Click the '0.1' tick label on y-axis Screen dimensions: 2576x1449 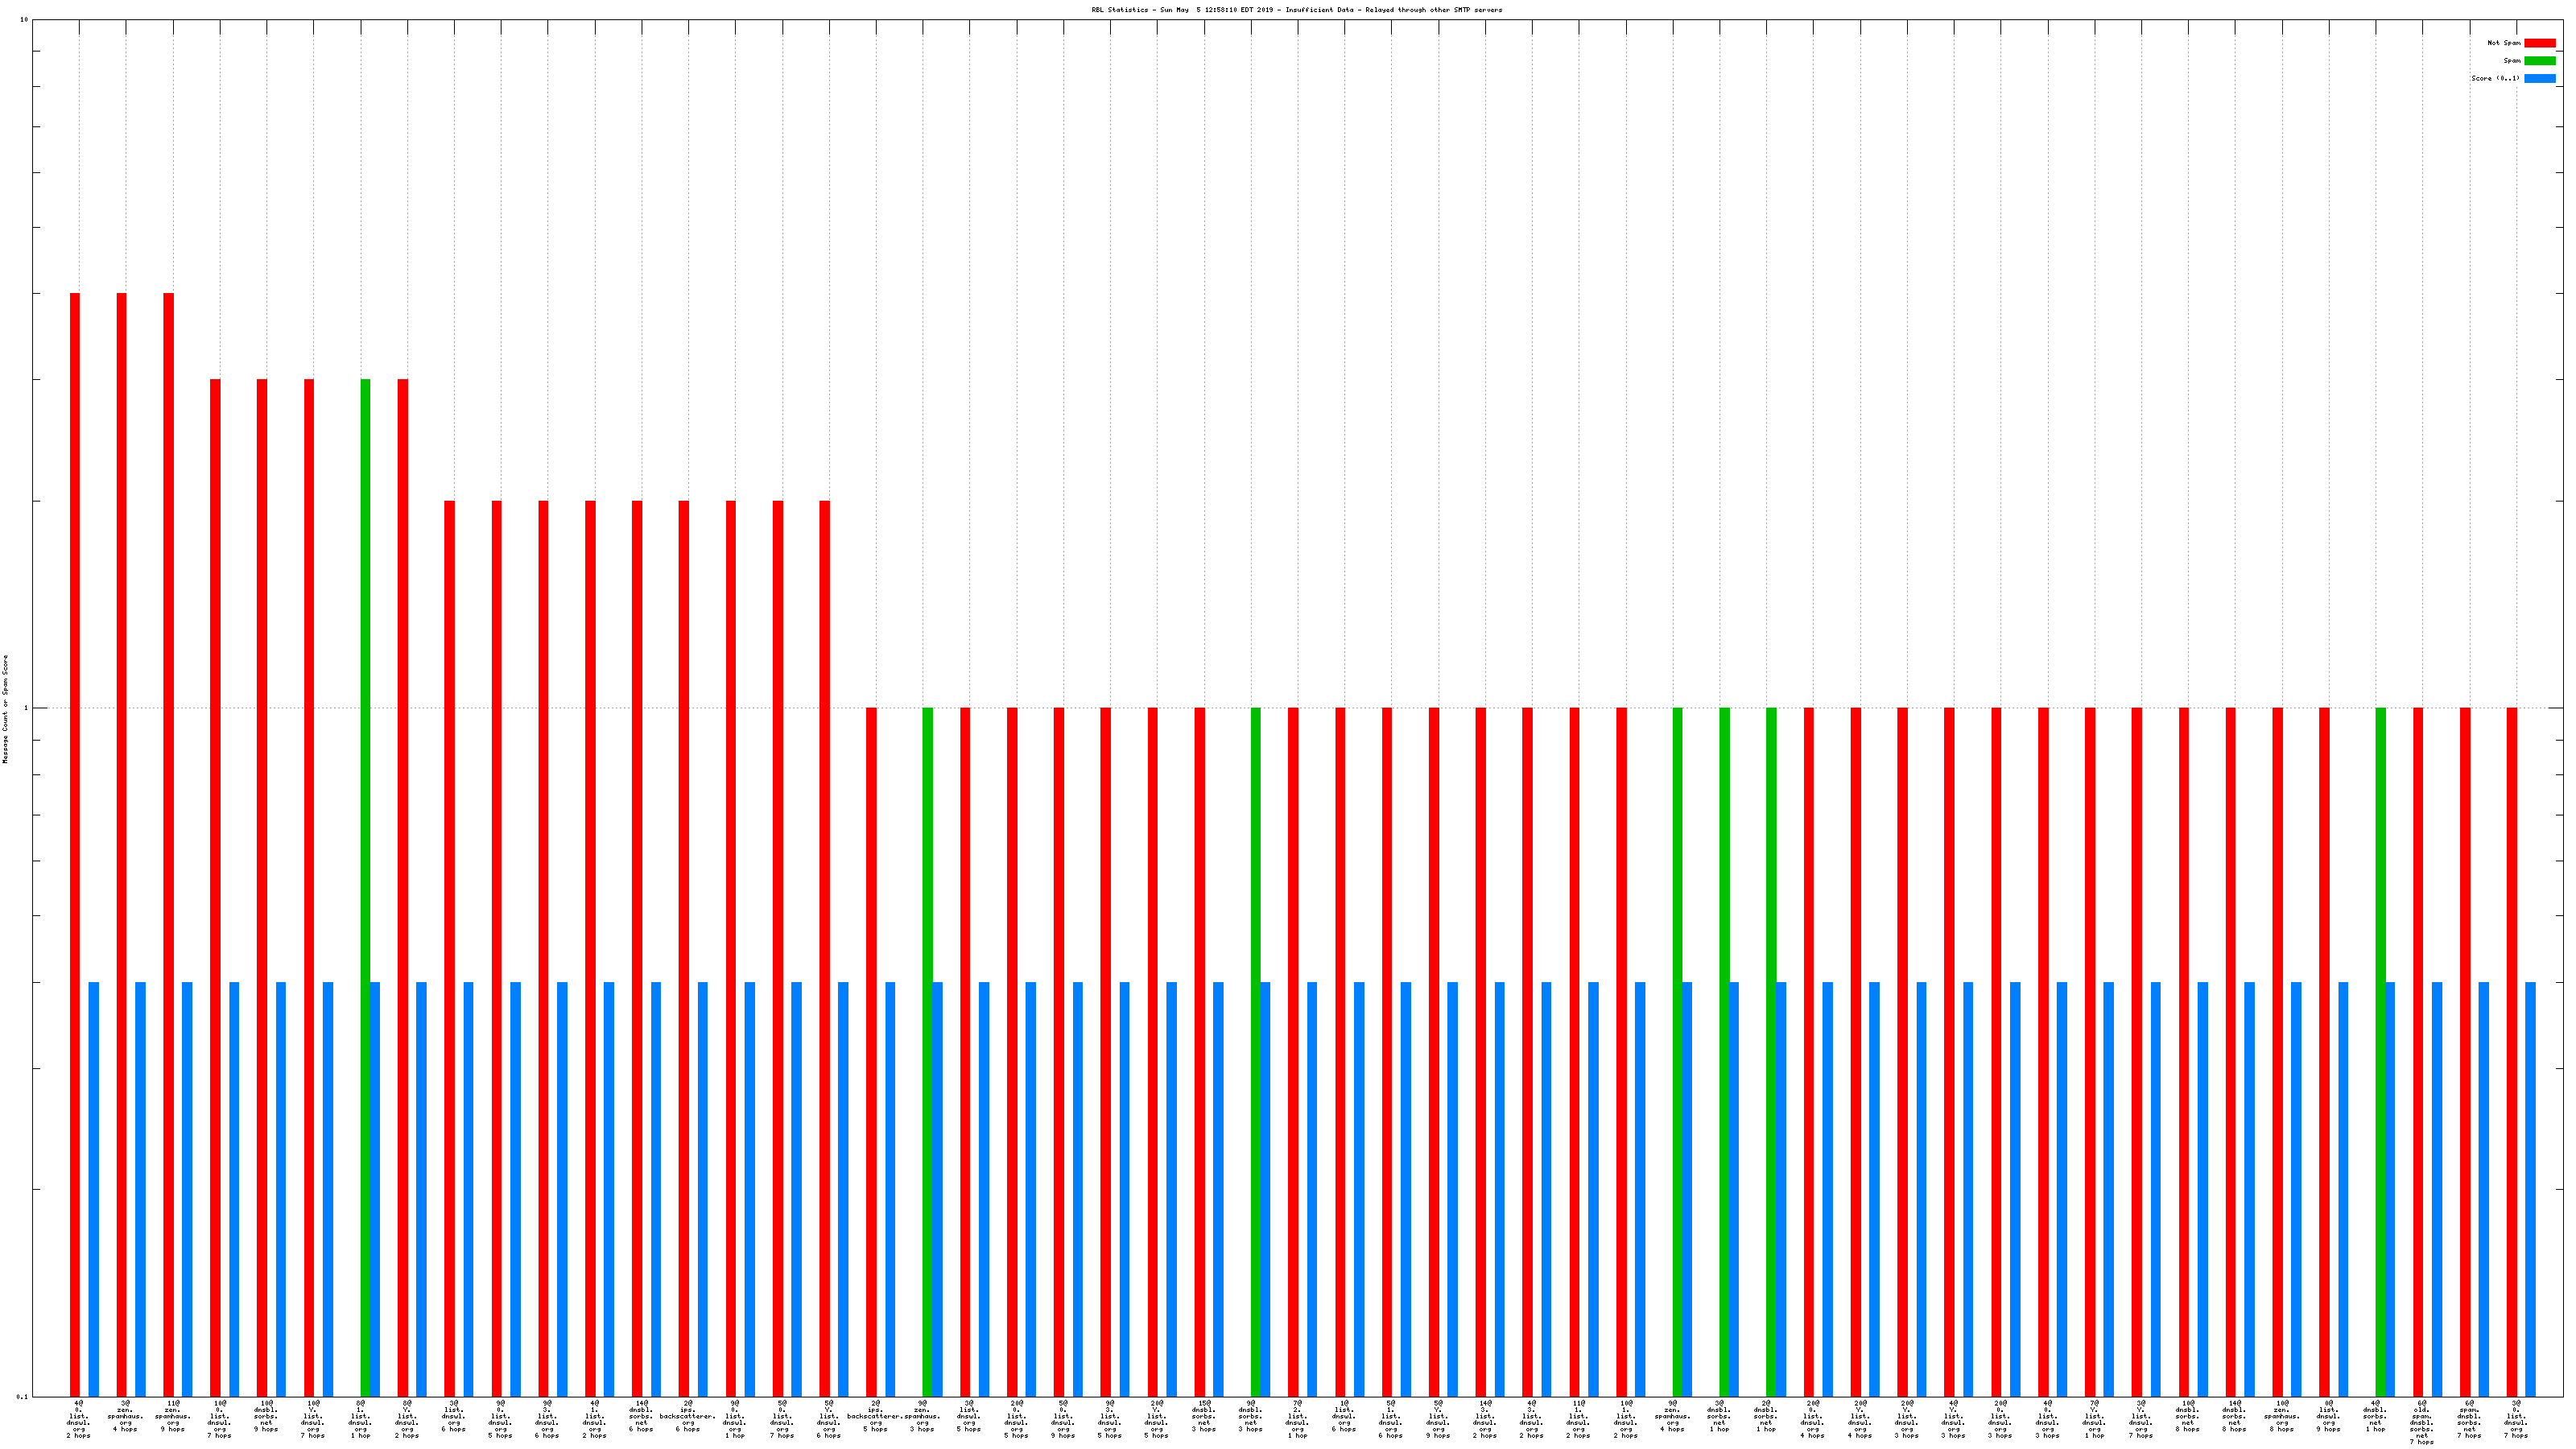[22, 1396]
